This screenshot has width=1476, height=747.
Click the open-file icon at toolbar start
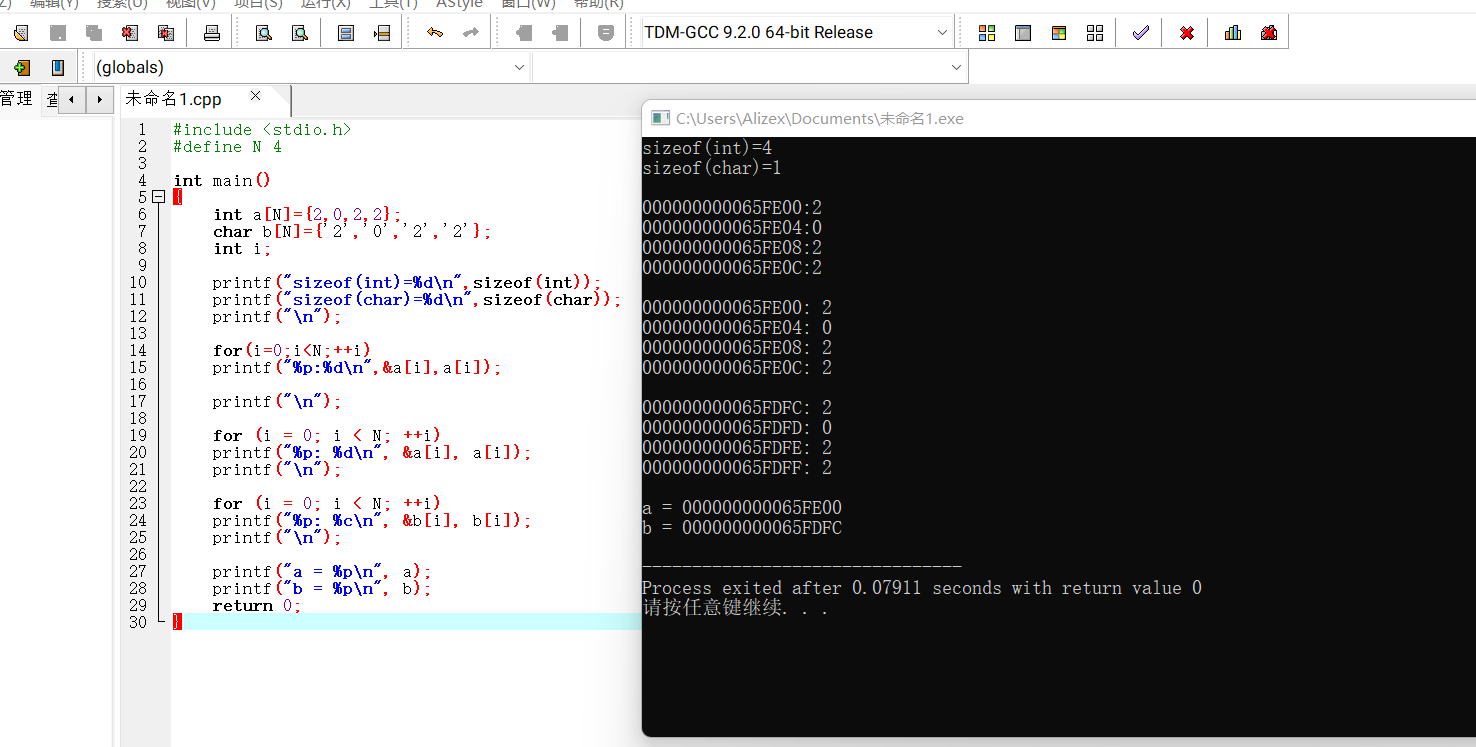22,33
